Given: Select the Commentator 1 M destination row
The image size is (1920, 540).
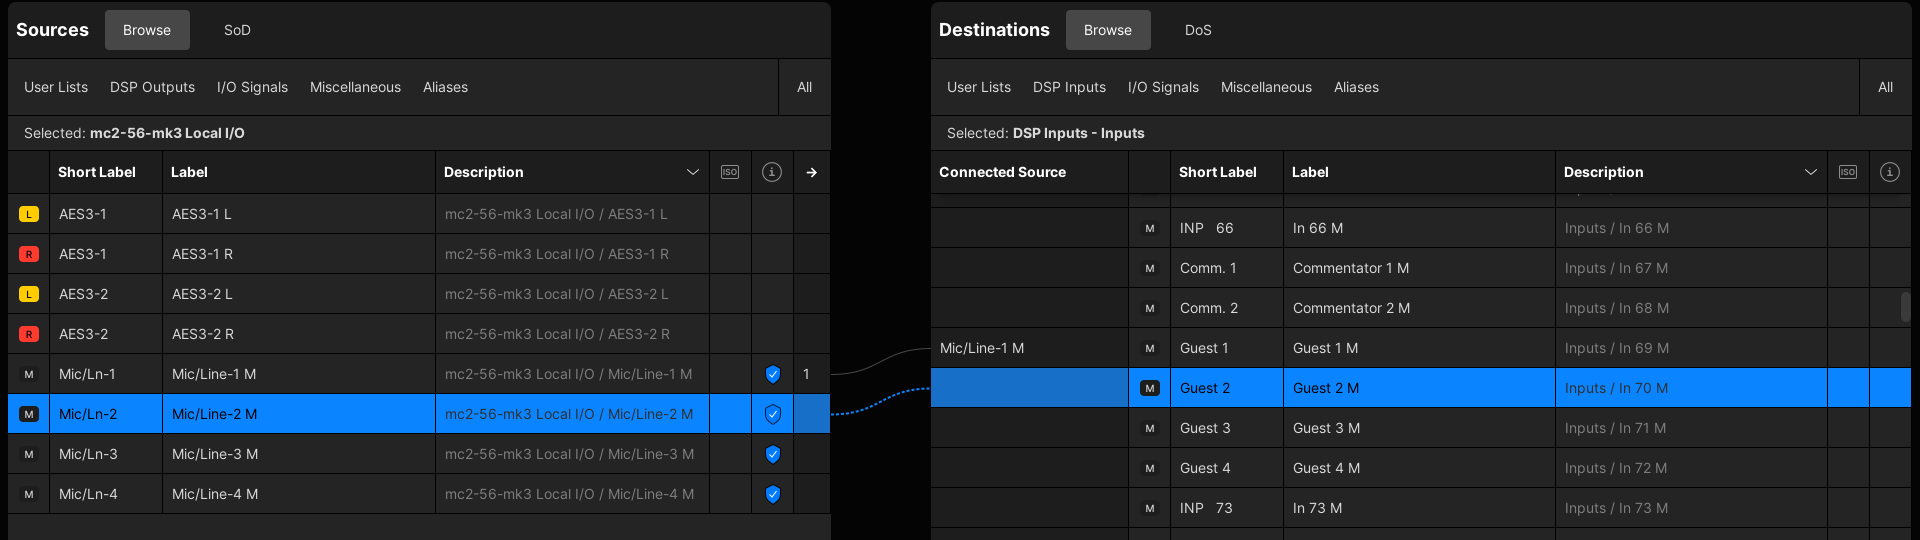Looking at the screenshot, I should 1350,268.
